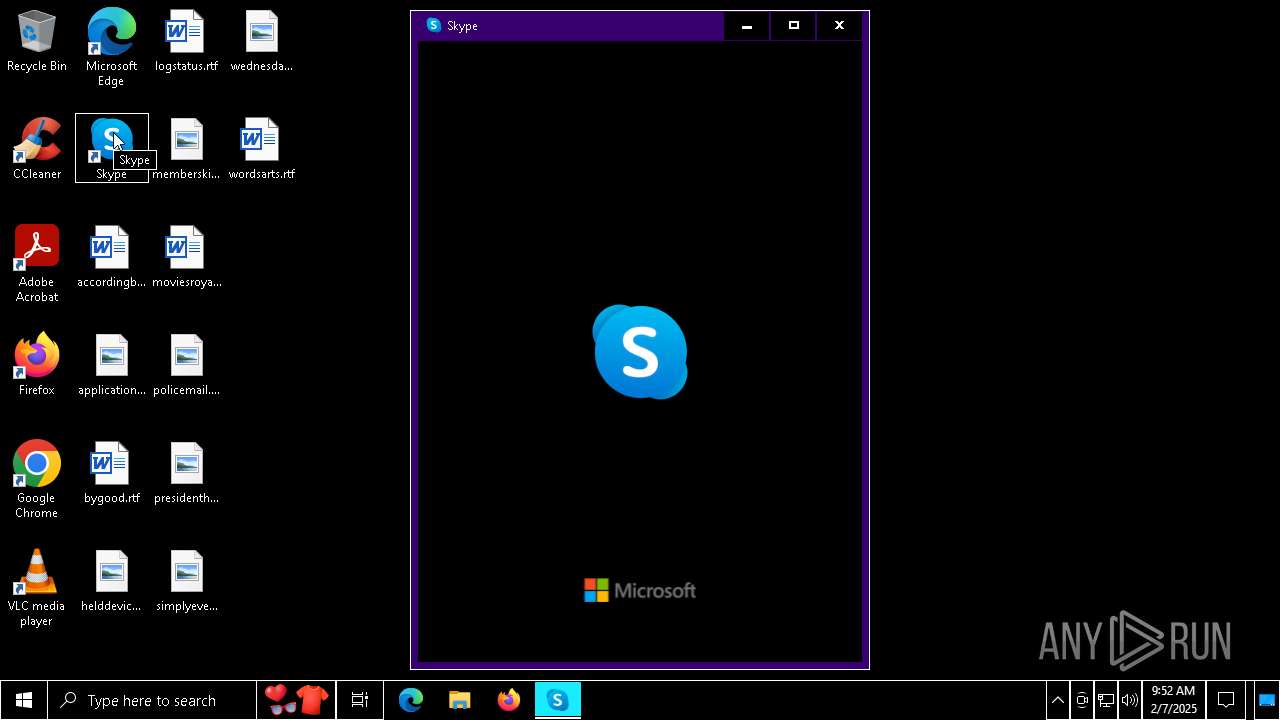The width and height of the screenshot is (1280, 720).
Task: Close the Skype window
Action: (x=839, y=26)
